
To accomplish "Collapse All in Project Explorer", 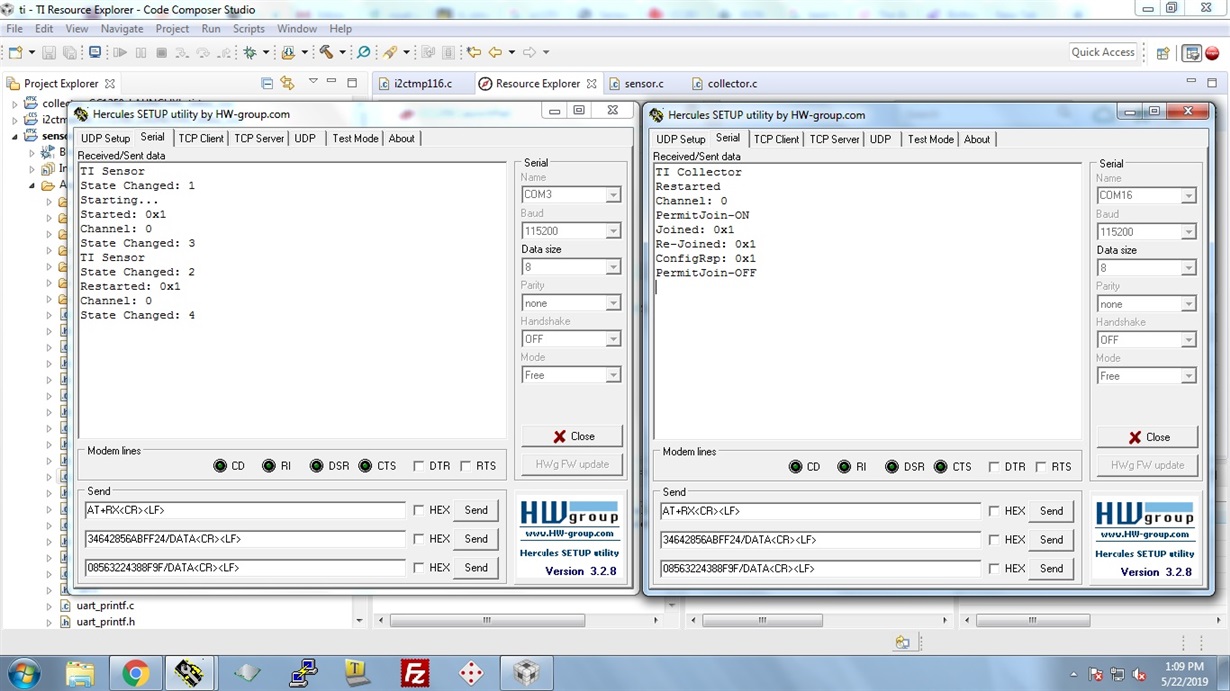I will click(267, 83).
